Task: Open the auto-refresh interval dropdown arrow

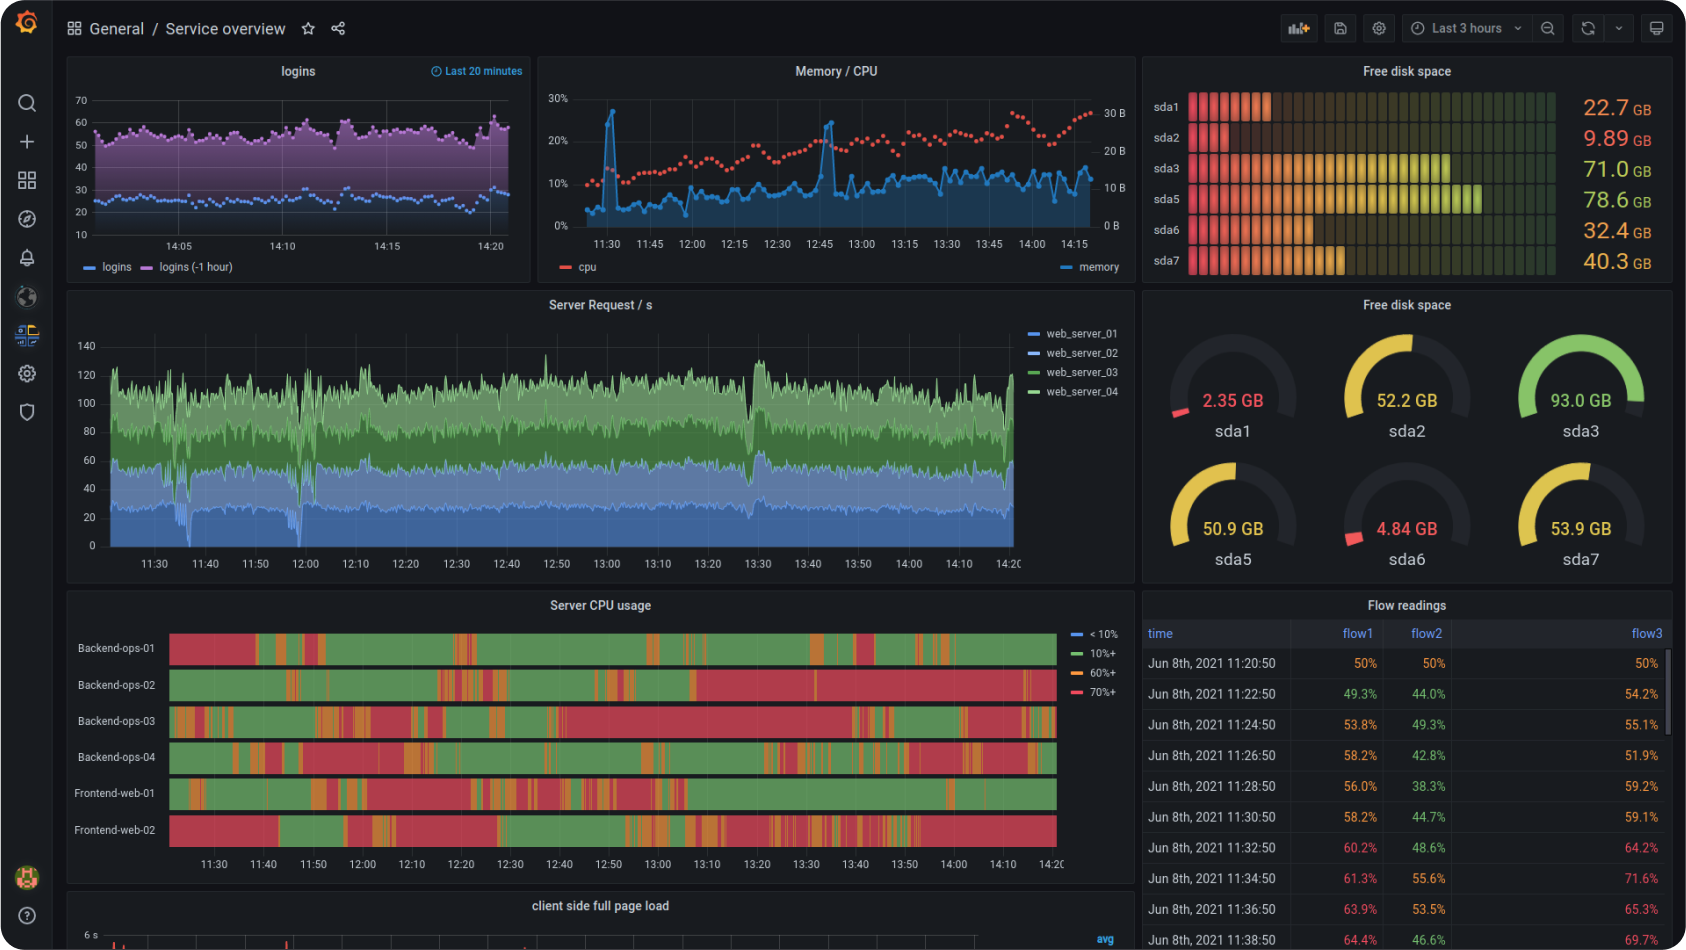Action: (x=1620, y=28)
